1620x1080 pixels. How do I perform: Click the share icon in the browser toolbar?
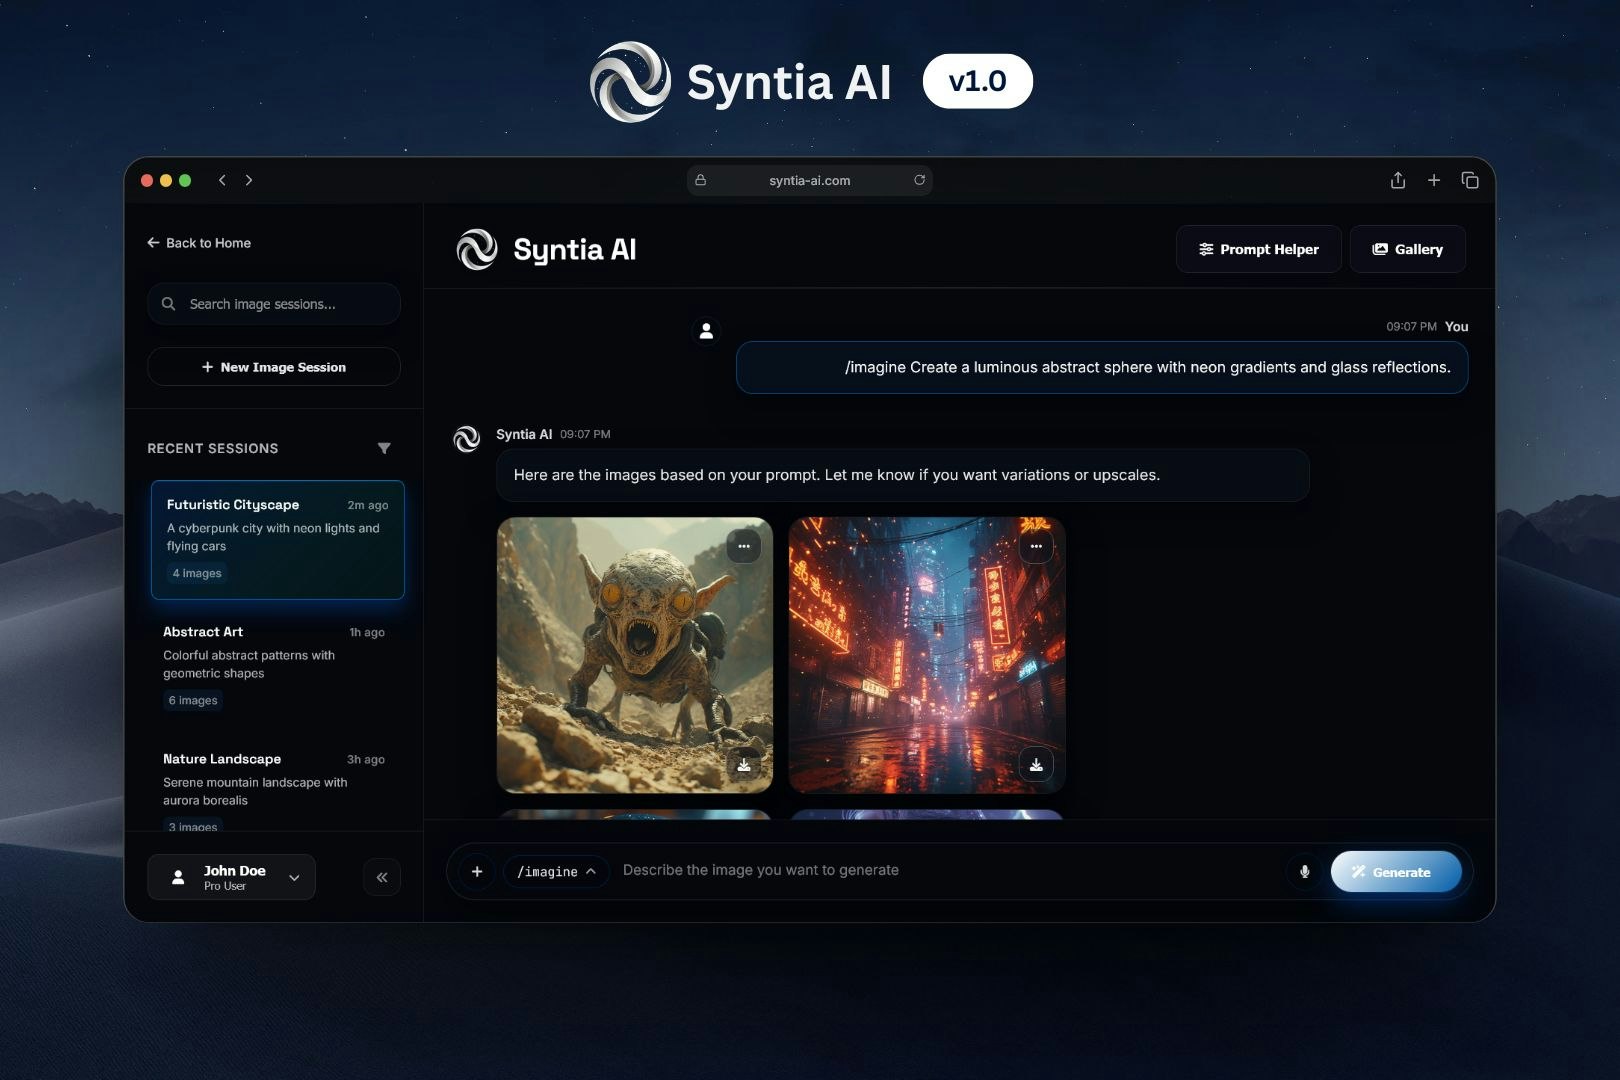pos(1397,180)
